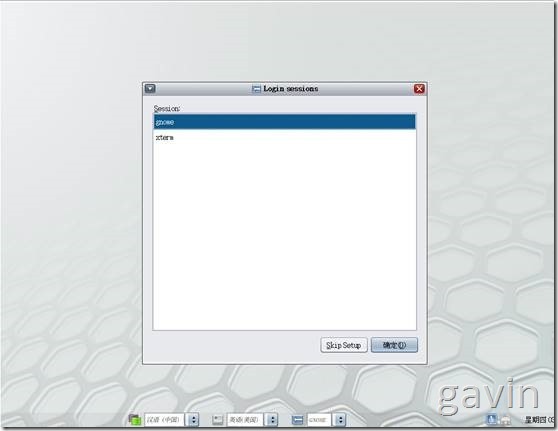Open the window menu at the dialog's top-left
Image resolution: width=558 pixels, height=431 pixels.
pos(150,88)
